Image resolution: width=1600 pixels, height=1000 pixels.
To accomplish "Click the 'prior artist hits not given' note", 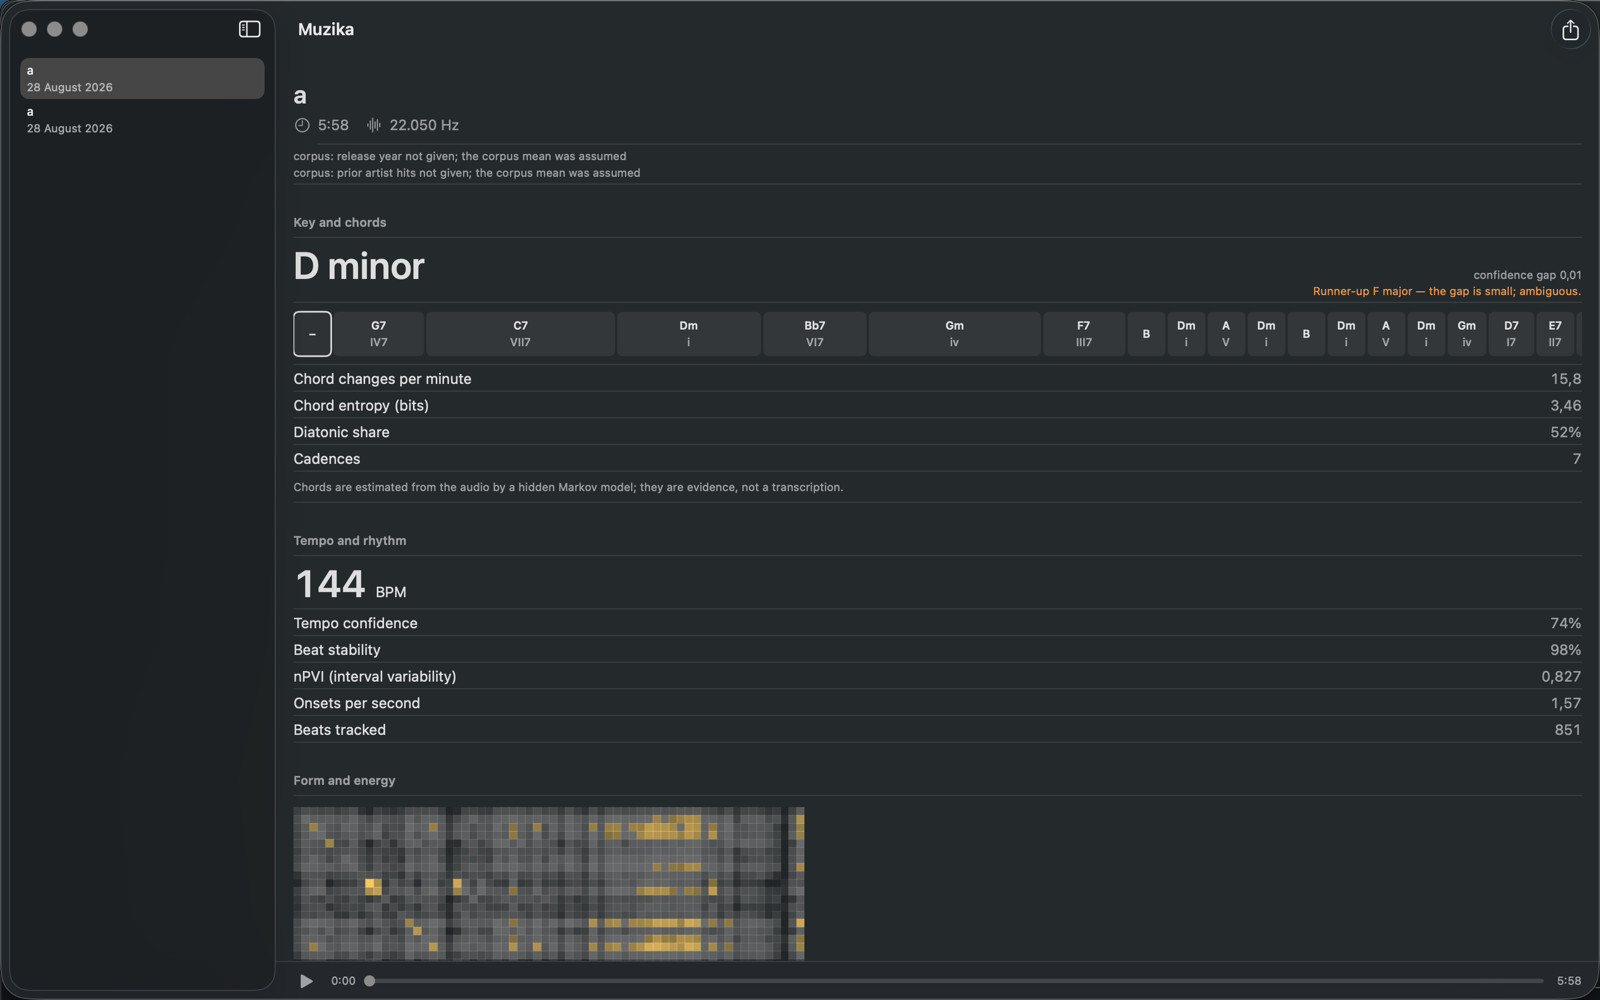I will click(467, 173).
